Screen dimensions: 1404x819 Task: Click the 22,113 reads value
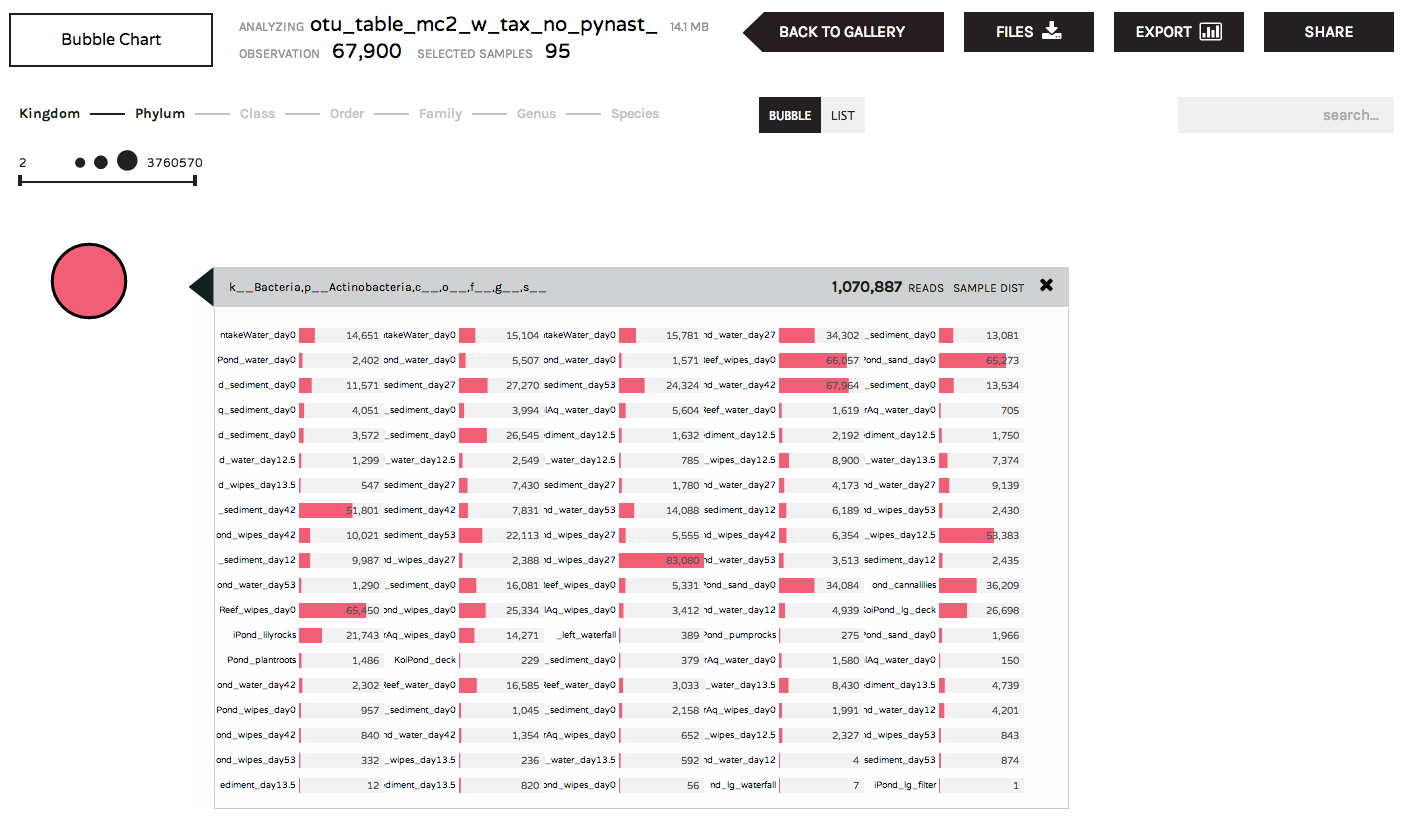[522, 535]
